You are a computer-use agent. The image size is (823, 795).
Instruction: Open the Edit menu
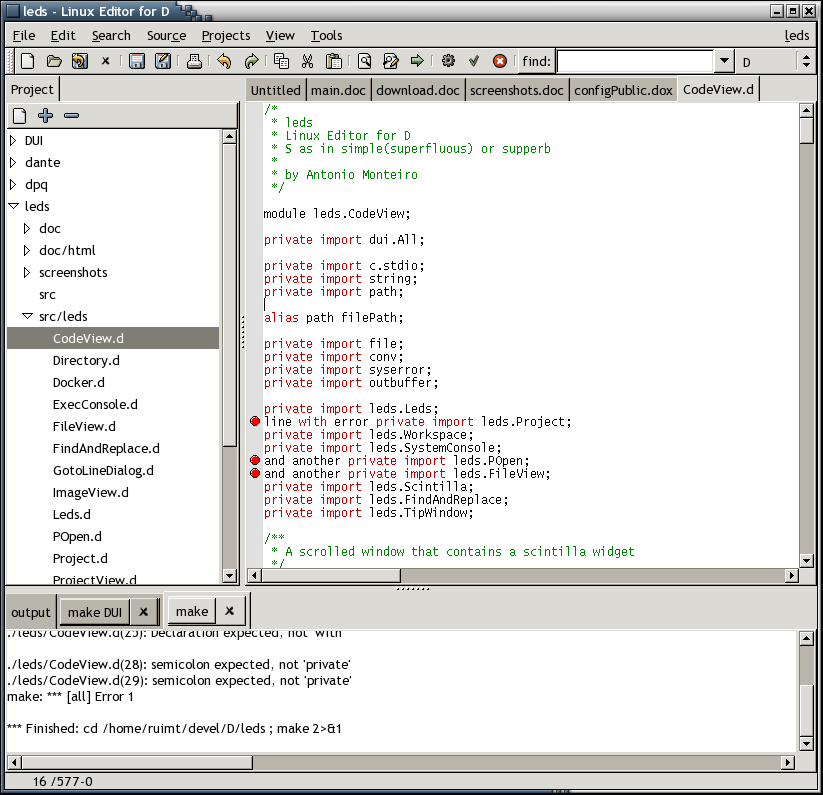click(x=63, y=36)
